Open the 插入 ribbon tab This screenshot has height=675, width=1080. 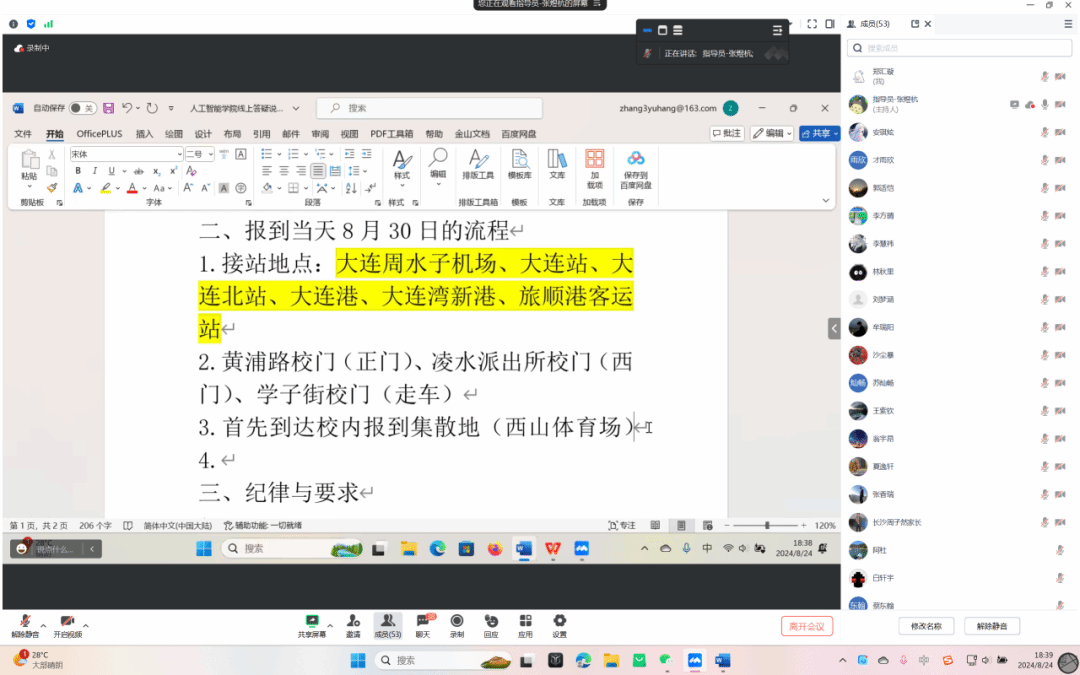[144, 134]
